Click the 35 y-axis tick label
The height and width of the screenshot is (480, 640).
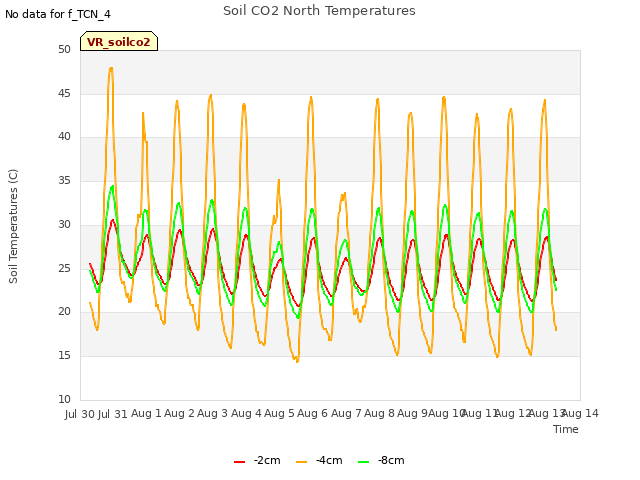pyautogui.click(x=64, y=180)
